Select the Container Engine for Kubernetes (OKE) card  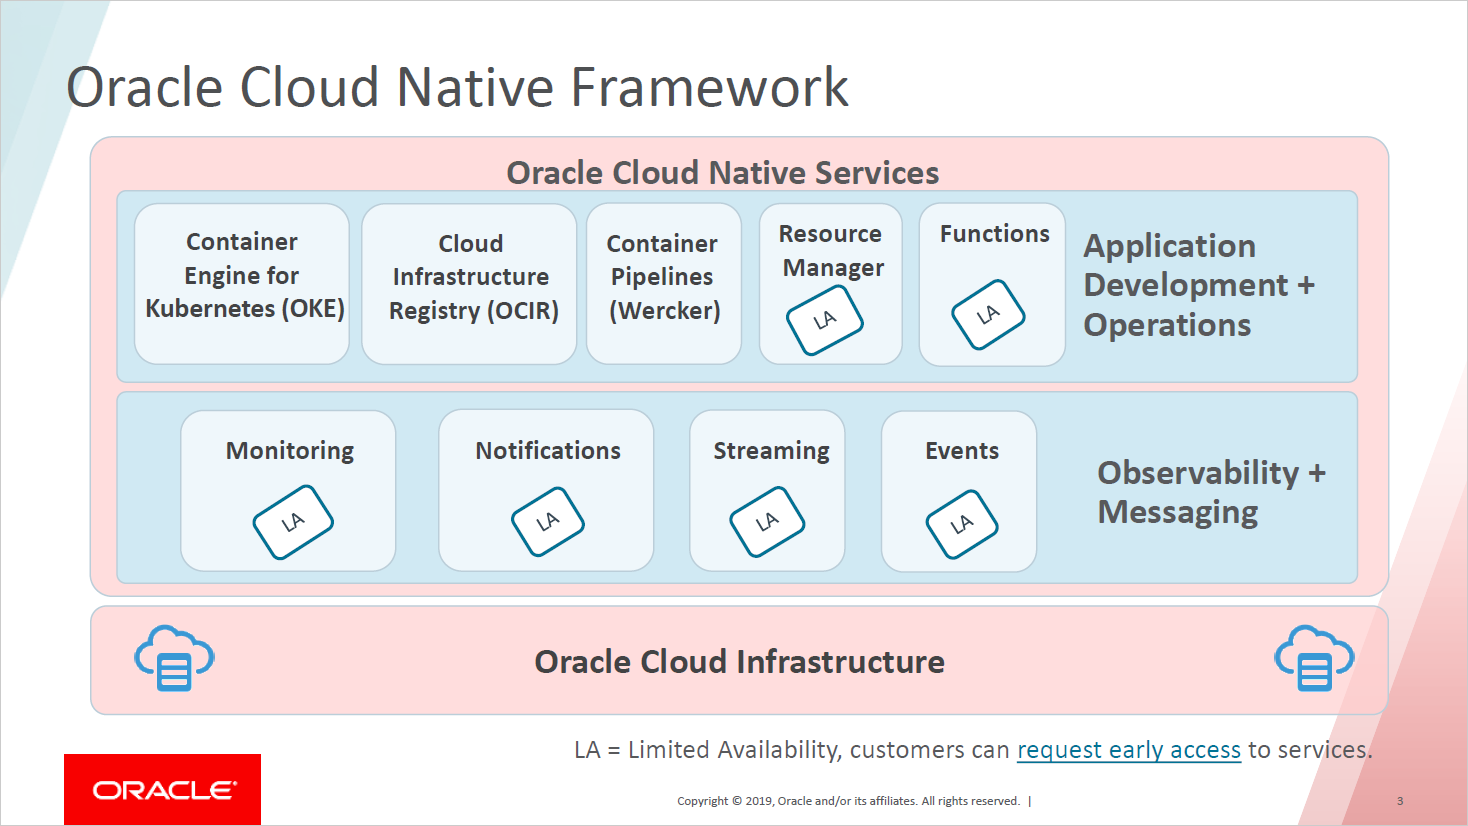[x=242, y=284]
